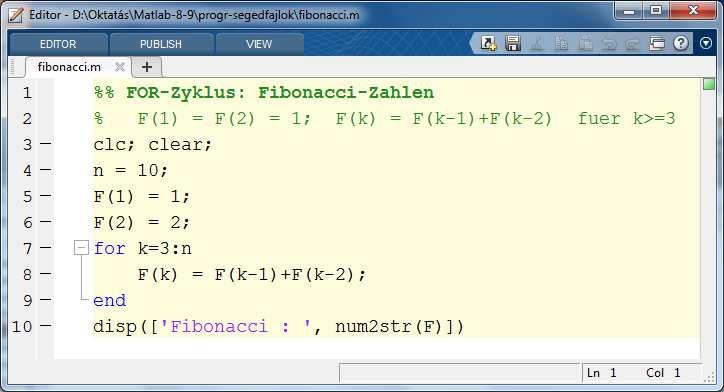Click the New Shortcut icon in quick access toolbar
The height and width of the screenshot is (392, 724).
tap(488, 43)
